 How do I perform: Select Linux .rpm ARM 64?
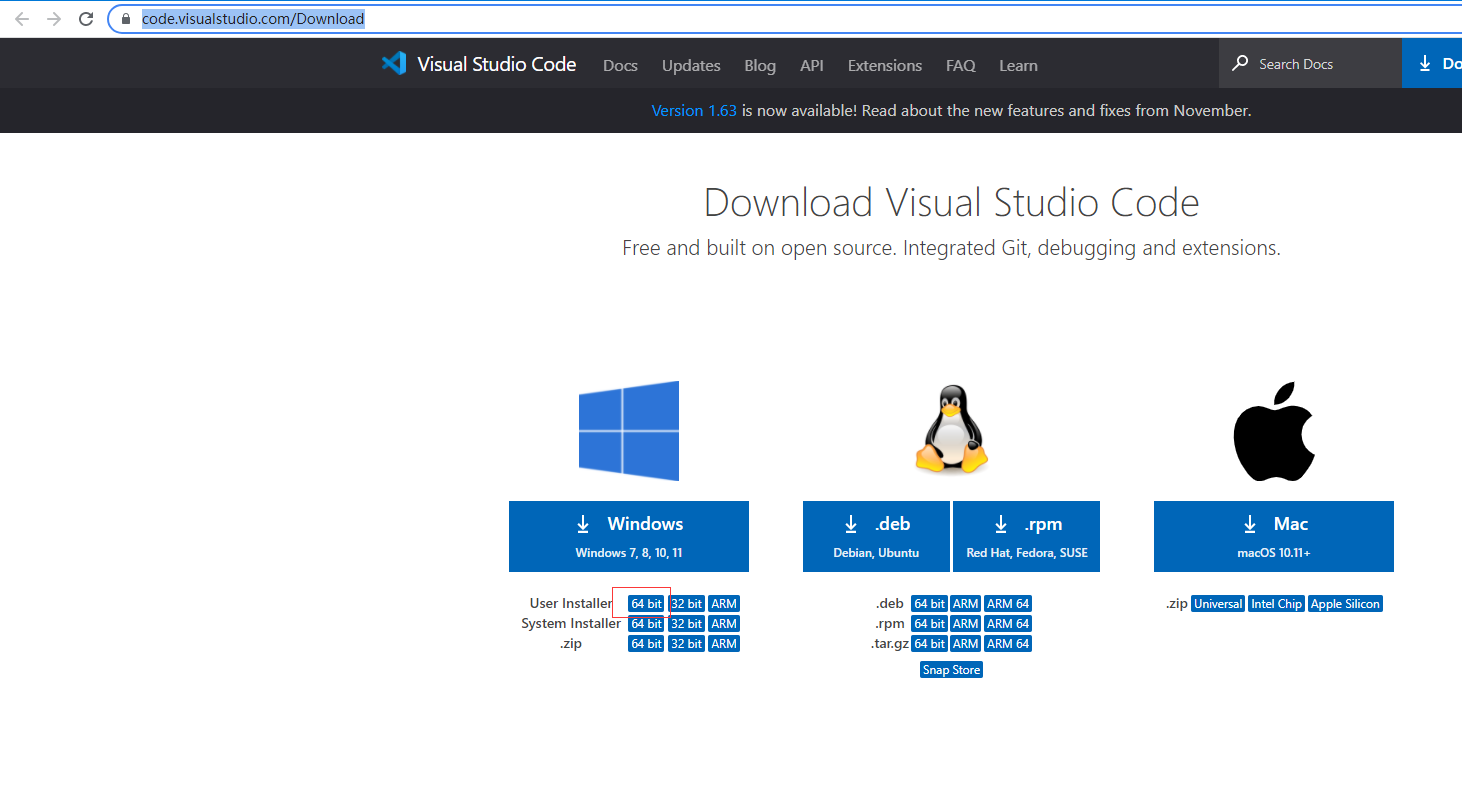click(x=1008, y=624)
